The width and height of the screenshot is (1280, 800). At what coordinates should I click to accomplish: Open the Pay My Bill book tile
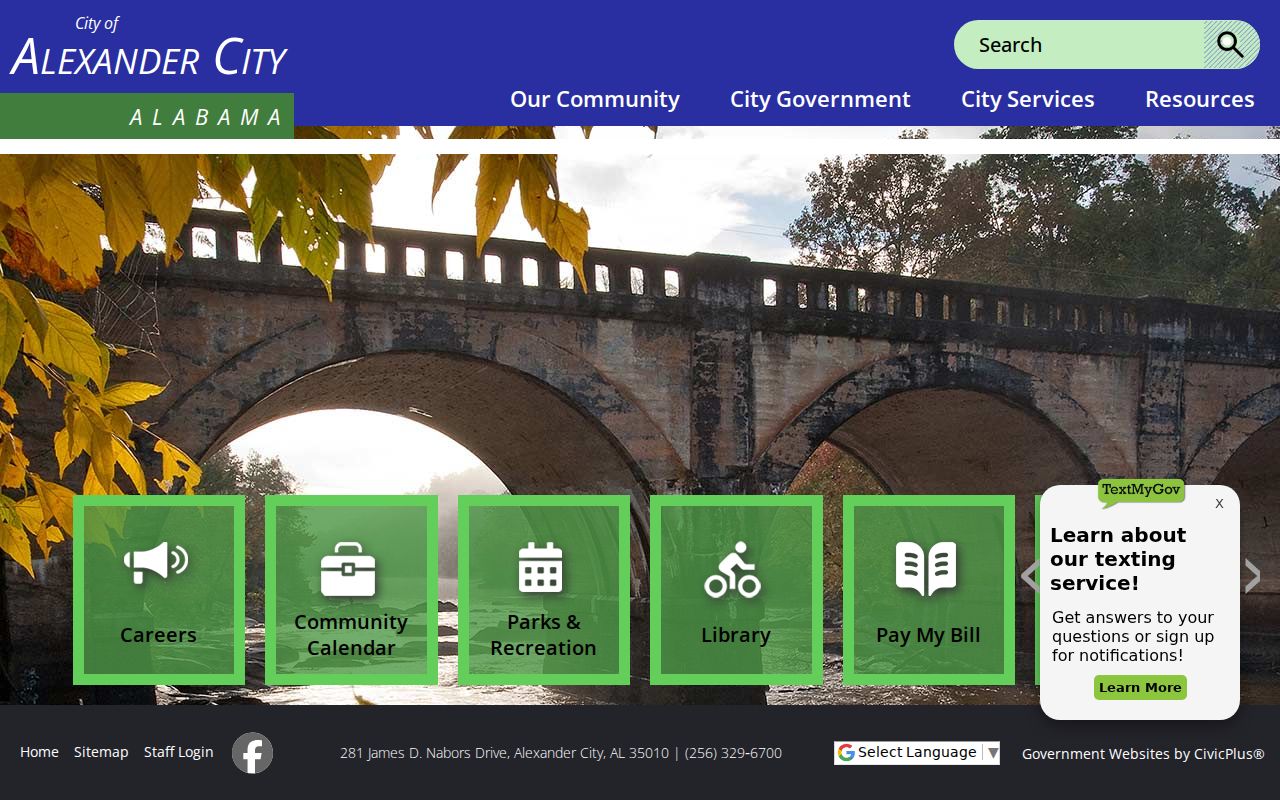[929, 590]
